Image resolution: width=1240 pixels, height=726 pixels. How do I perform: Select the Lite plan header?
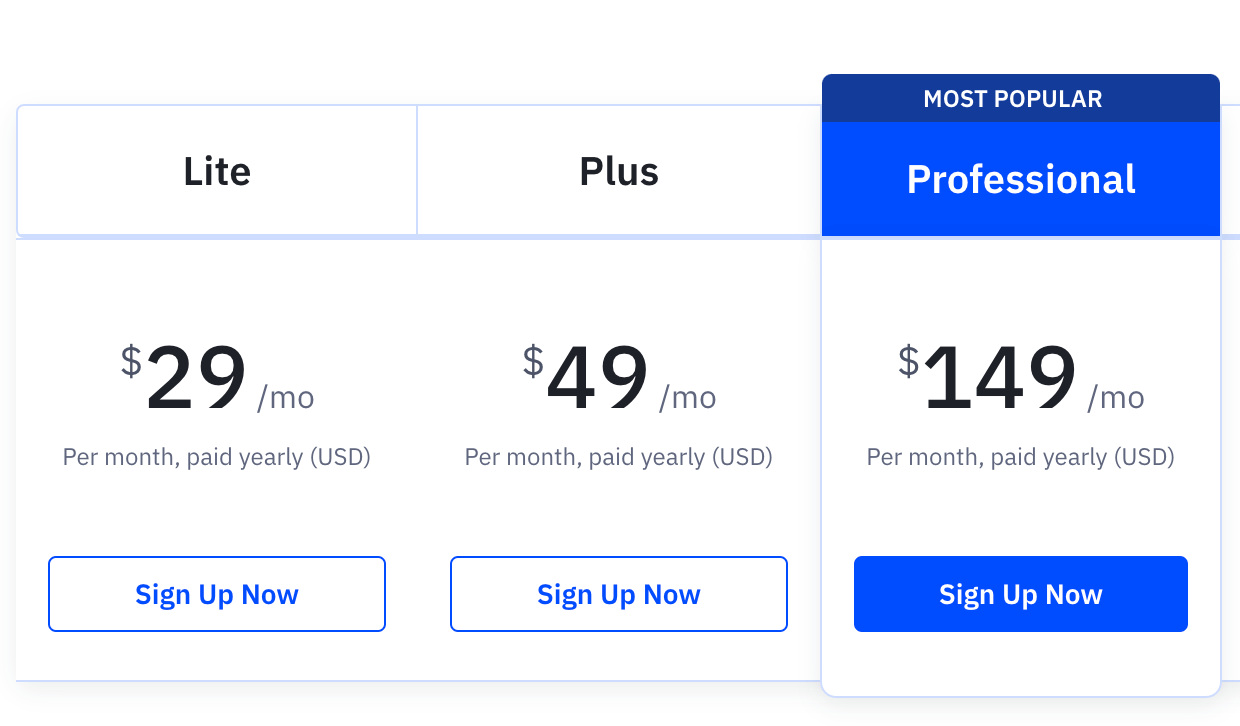point(216,170)
